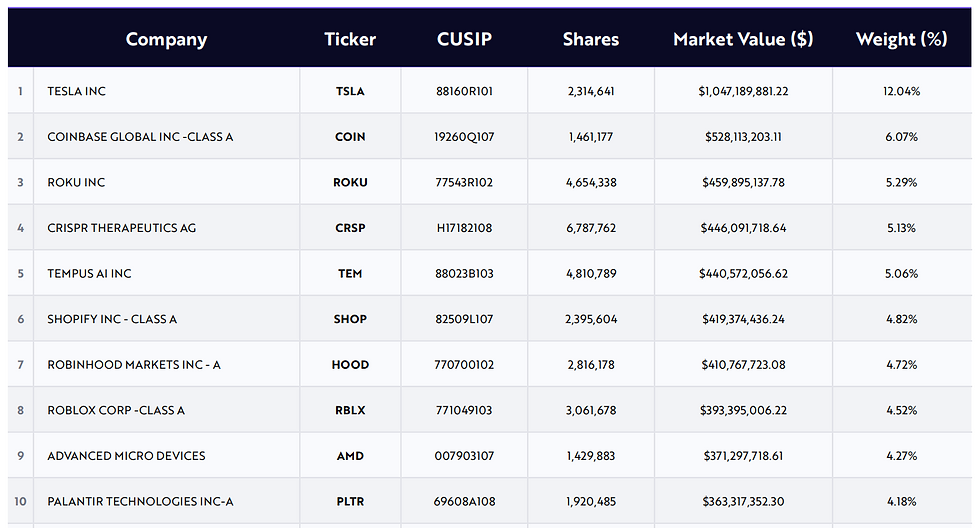Click the TSLA ticker symbol
Screen dimensions: 980x528
(350, 91)
